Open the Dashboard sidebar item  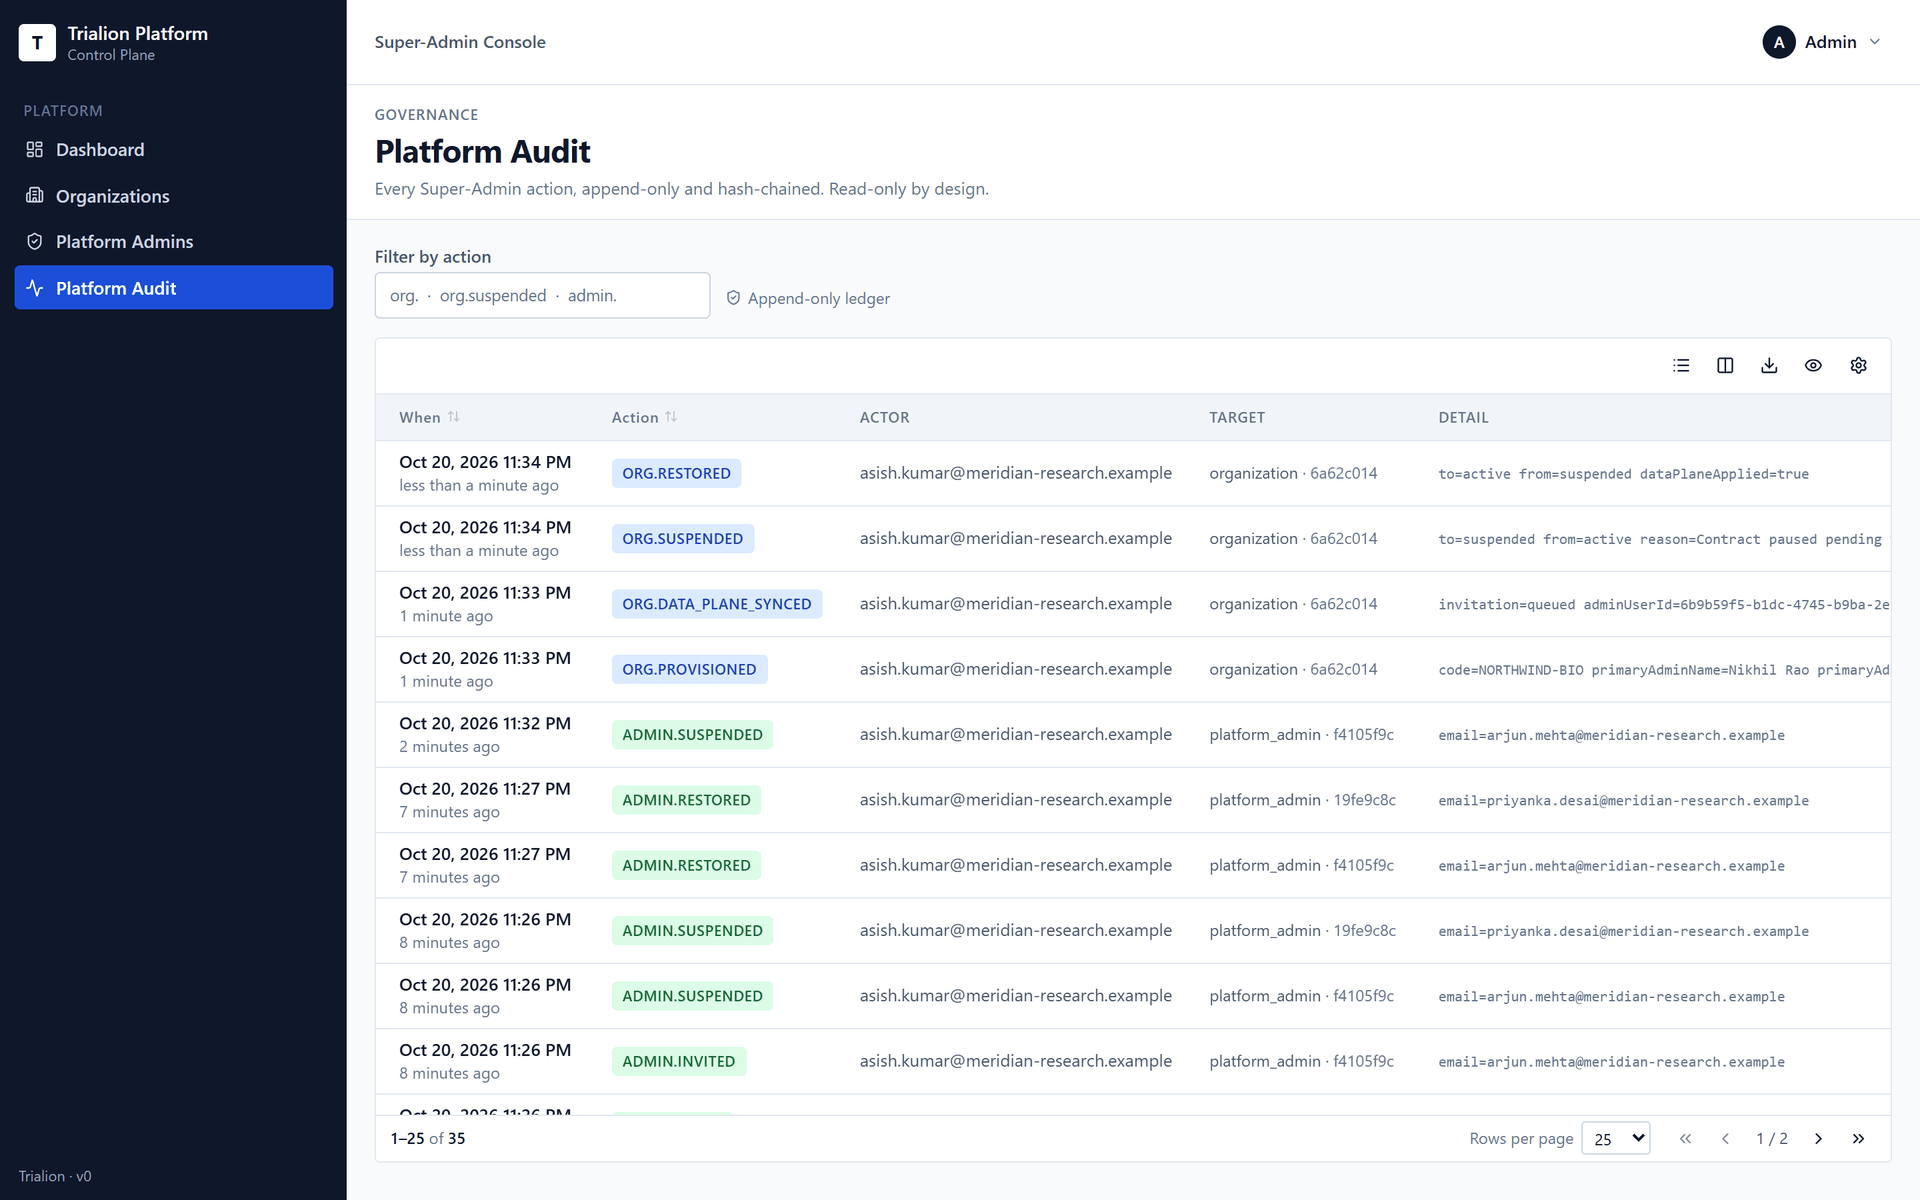tap(173, 150)
